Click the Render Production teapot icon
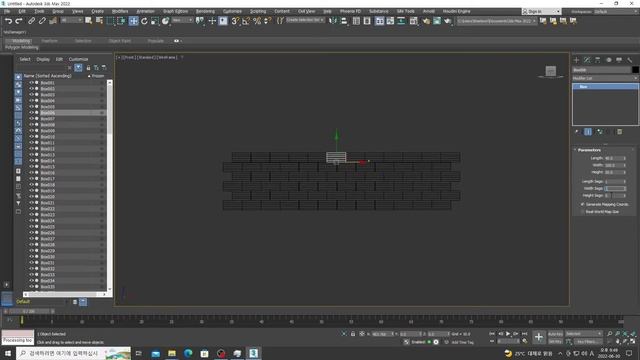640x360 pixels. tap(448, 21)
